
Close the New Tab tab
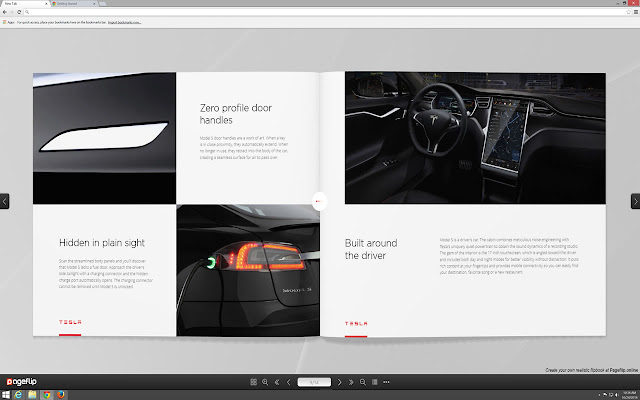pyautogui.click(x=46, y=3)
